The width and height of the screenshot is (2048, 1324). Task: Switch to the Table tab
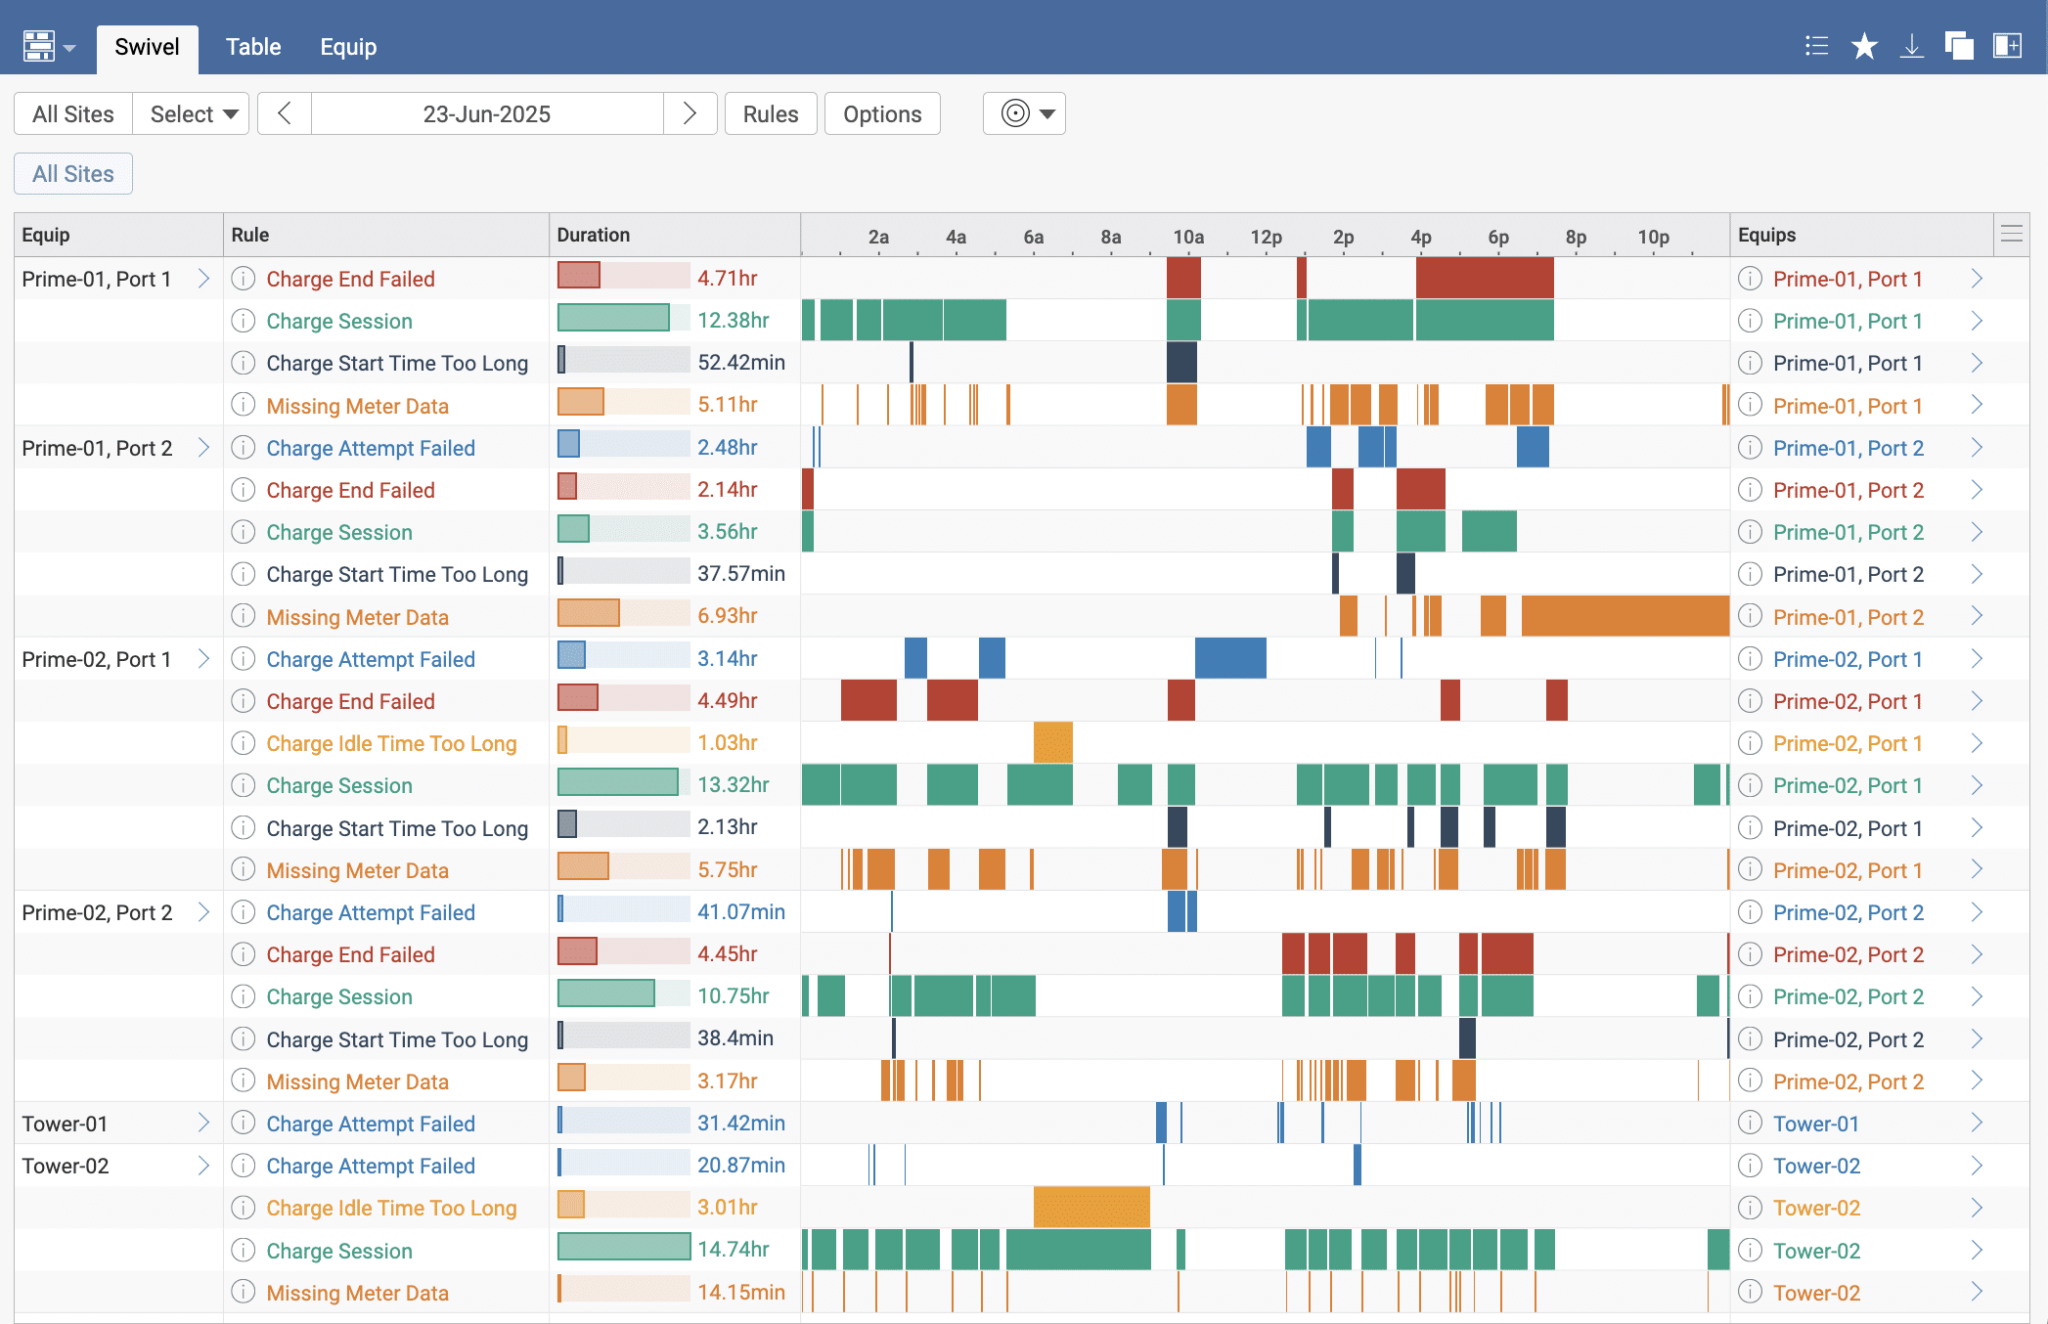(x=253, y=47)
